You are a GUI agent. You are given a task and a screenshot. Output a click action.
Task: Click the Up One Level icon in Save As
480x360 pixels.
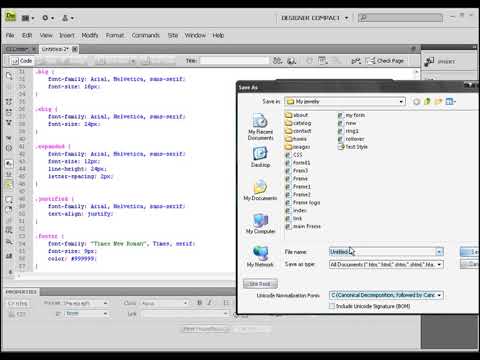tap(427, 101)
